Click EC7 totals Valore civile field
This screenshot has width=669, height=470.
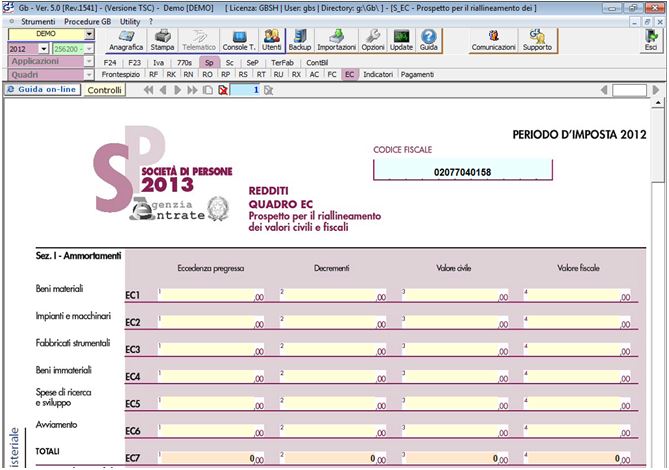(x=456, y=458)
